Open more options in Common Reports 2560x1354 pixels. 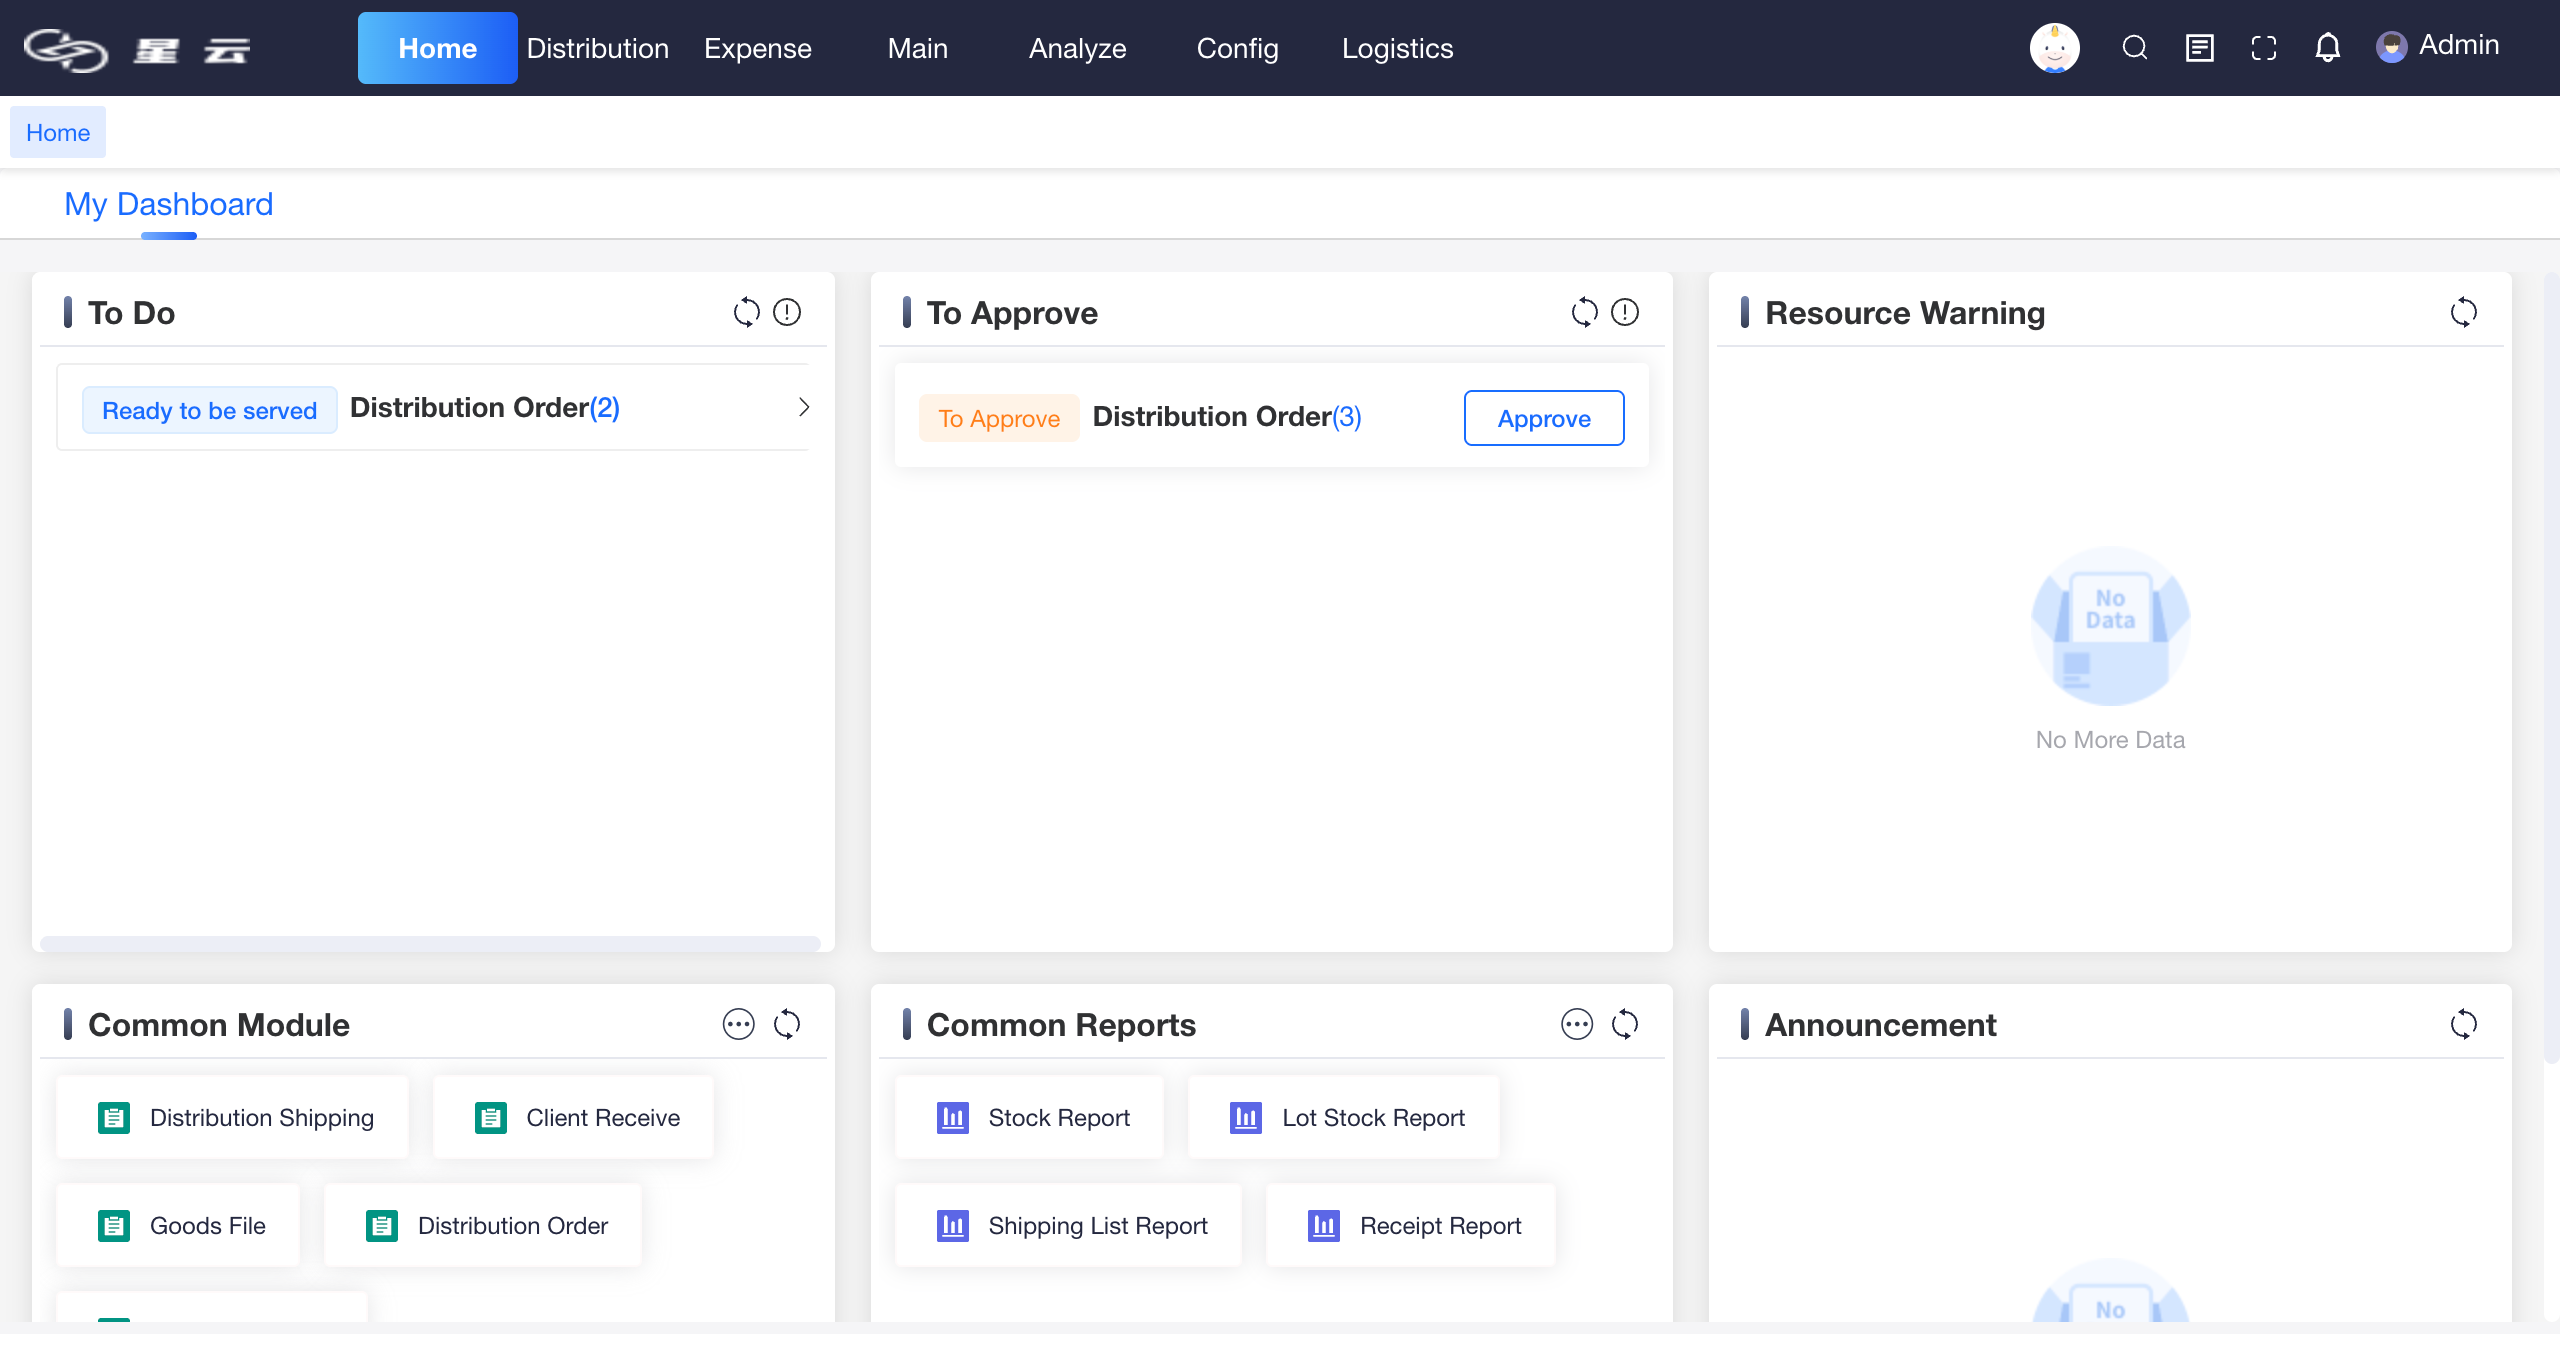(1576, 1024)
